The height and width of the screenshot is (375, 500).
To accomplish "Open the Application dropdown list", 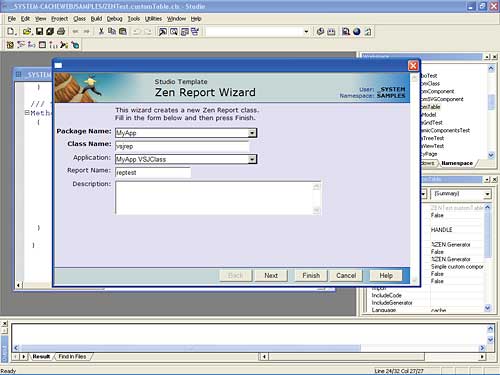I will (252, 159).
